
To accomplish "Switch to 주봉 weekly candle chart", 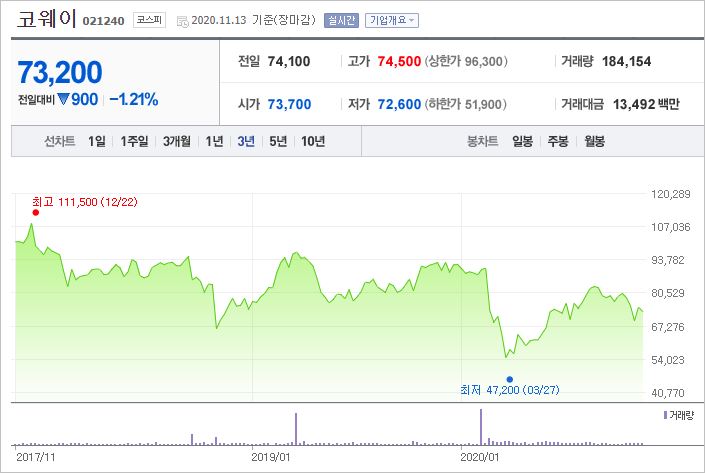I will (x=558, y=141).
